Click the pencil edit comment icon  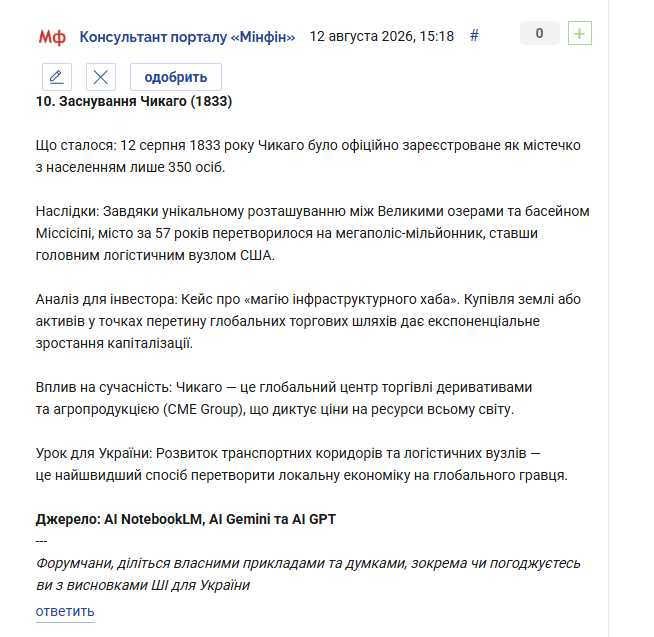pos(57,77)
